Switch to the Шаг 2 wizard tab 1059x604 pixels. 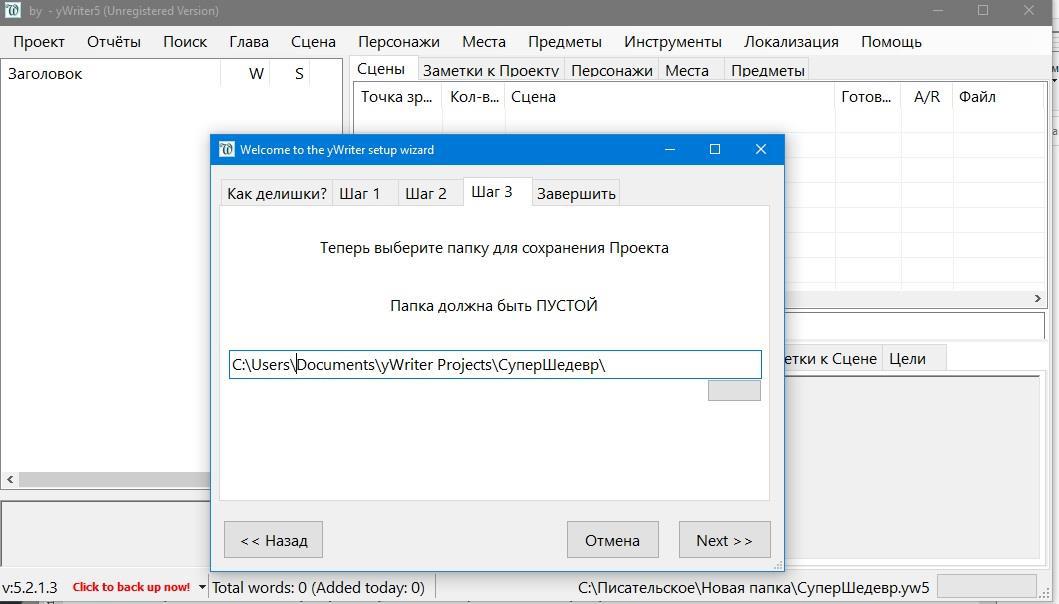coord(426,193)
